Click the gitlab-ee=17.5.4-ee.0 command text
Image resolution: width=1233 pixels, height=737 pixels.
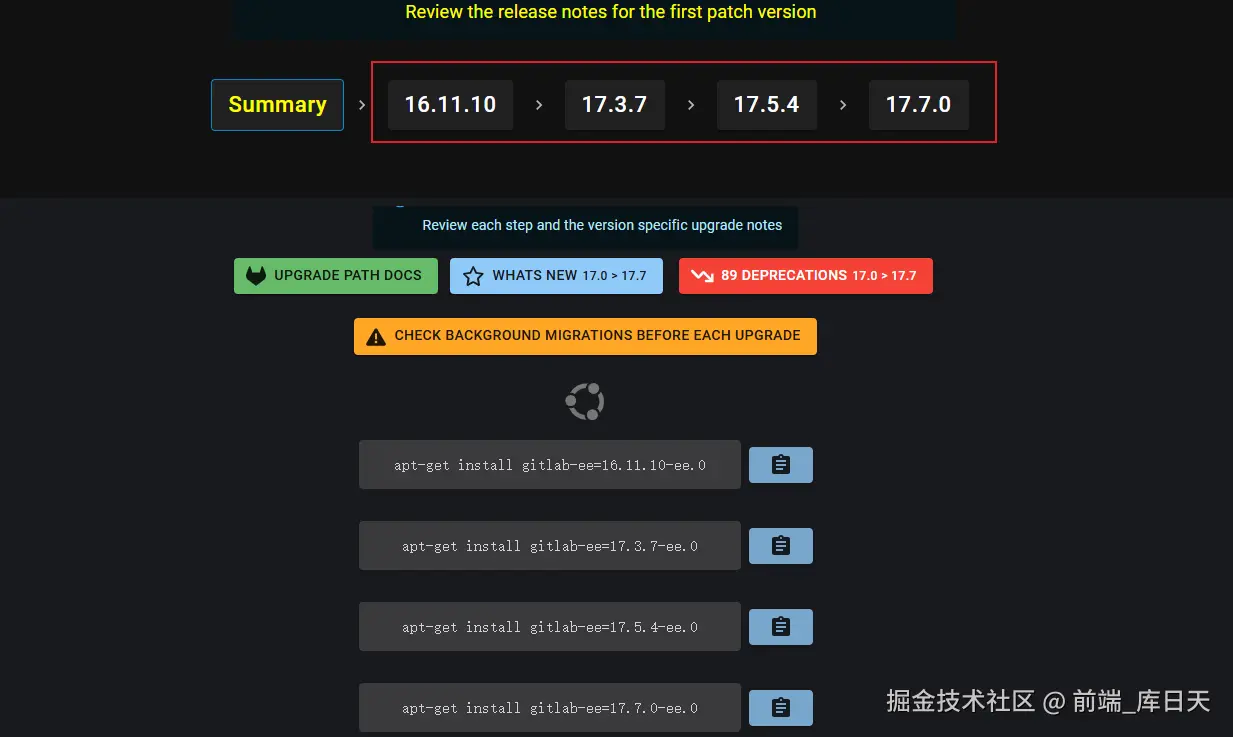pos(550,627)
